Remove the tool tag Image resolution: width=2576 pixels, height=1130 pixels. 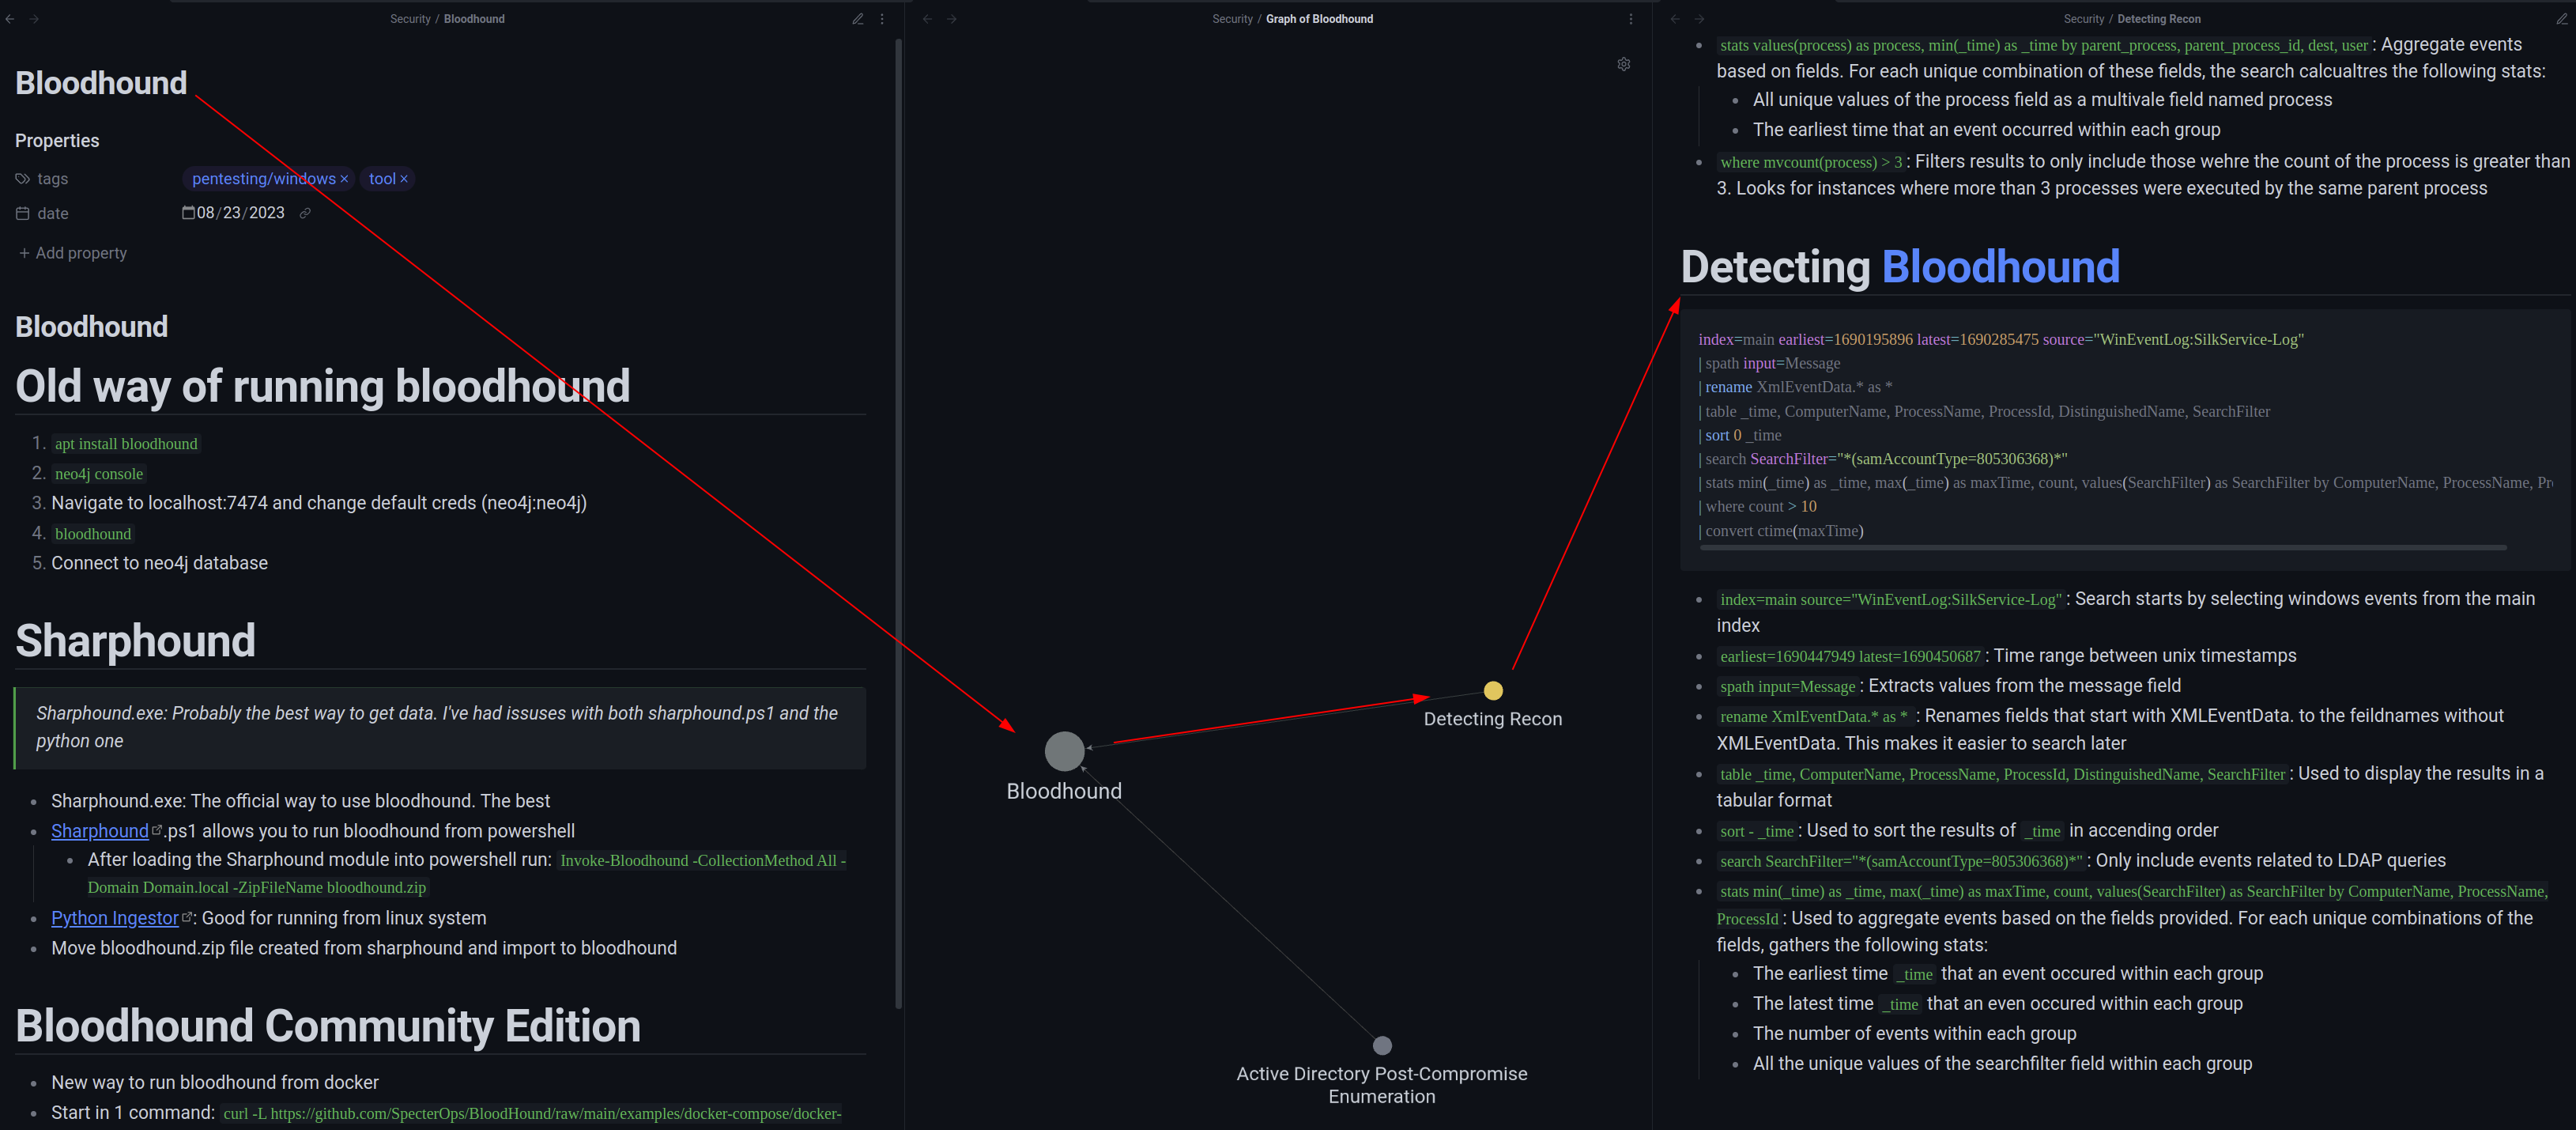coord(404,179)
